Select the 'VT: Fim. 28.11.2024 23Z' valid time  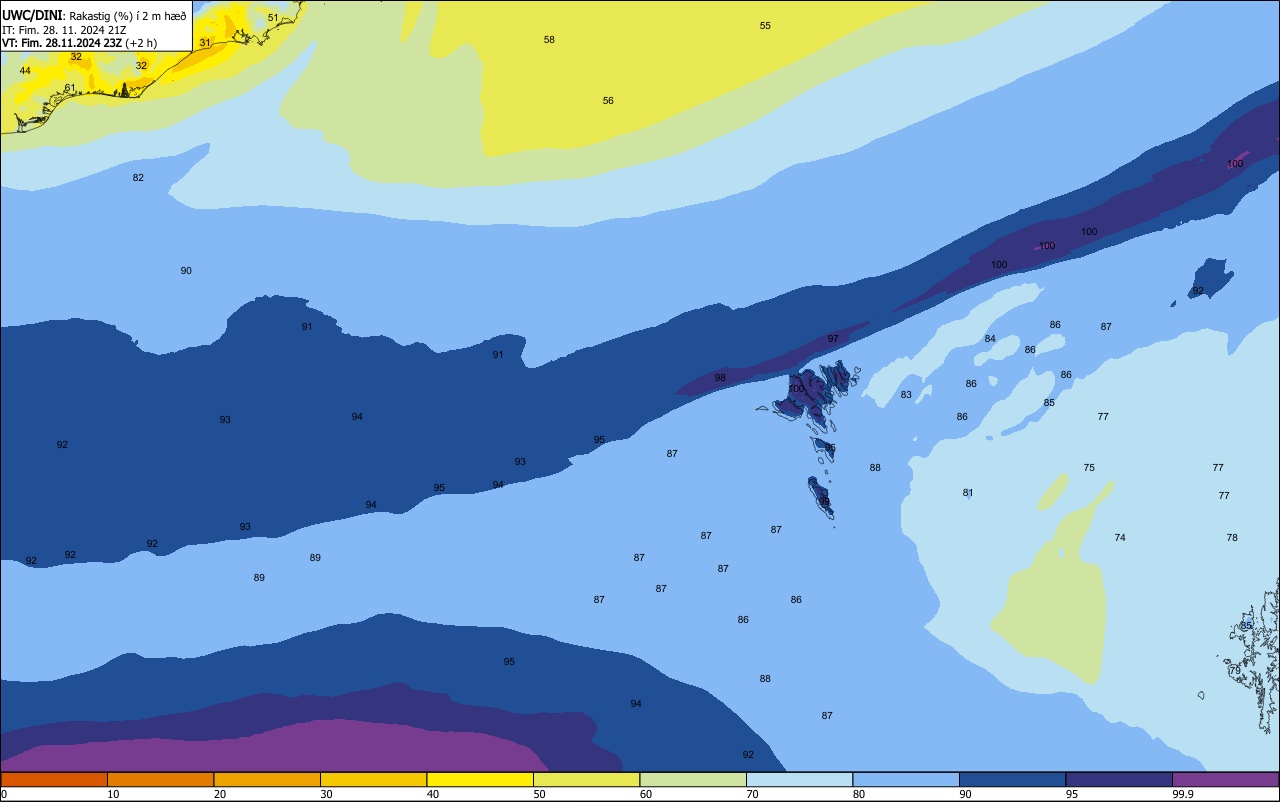pyautogui.click(x=62, y=43)
